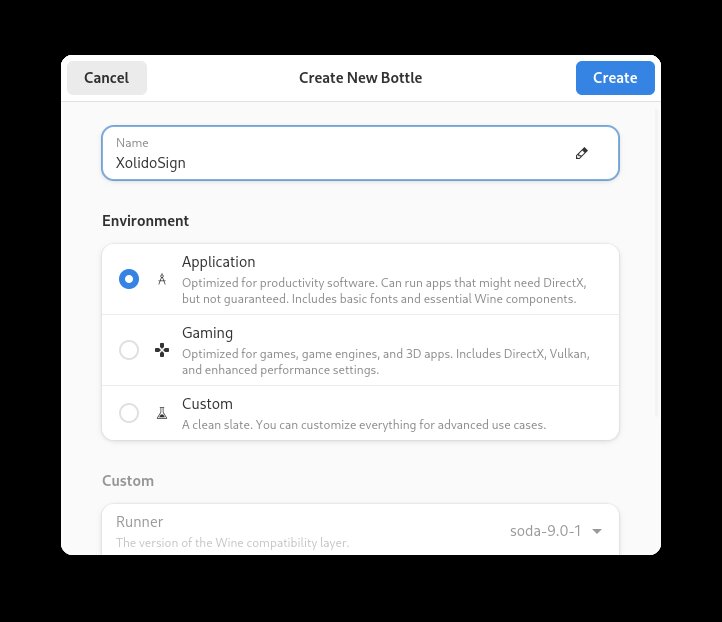Image resolution: width=722 pixels, height=622 pixels.
Task: Click the Application environment compass icon
Action: coord(162,280)
